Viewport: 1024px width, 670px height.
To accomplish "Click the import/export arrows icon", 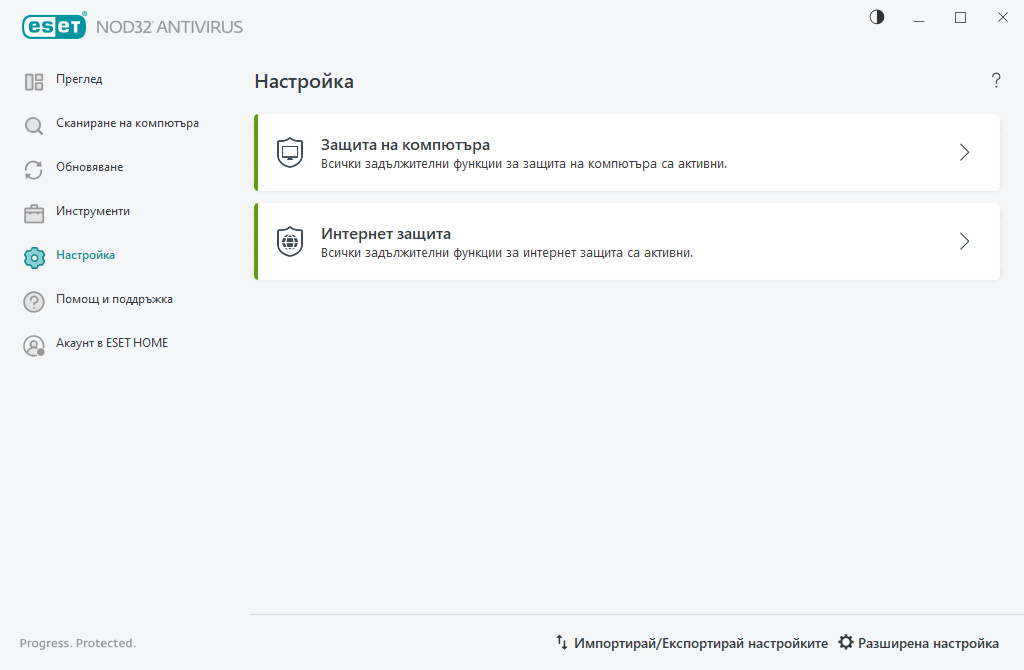I will pyautogui.click(x=562, y=643).
